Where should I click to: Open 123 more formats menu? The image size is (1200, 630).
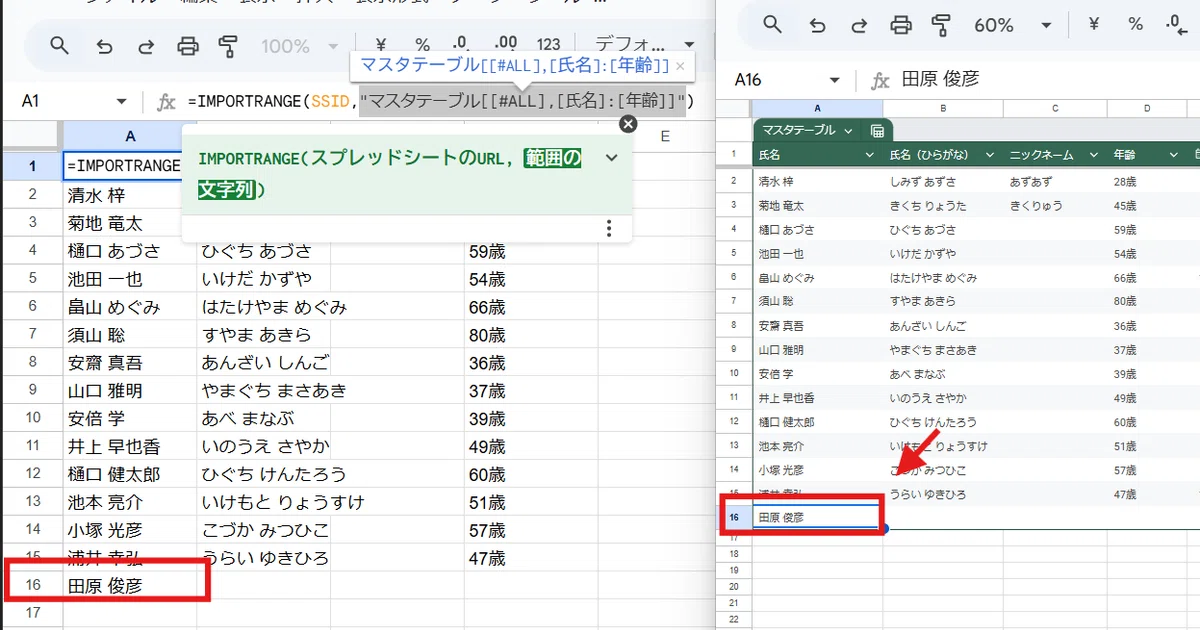[549, 45]
